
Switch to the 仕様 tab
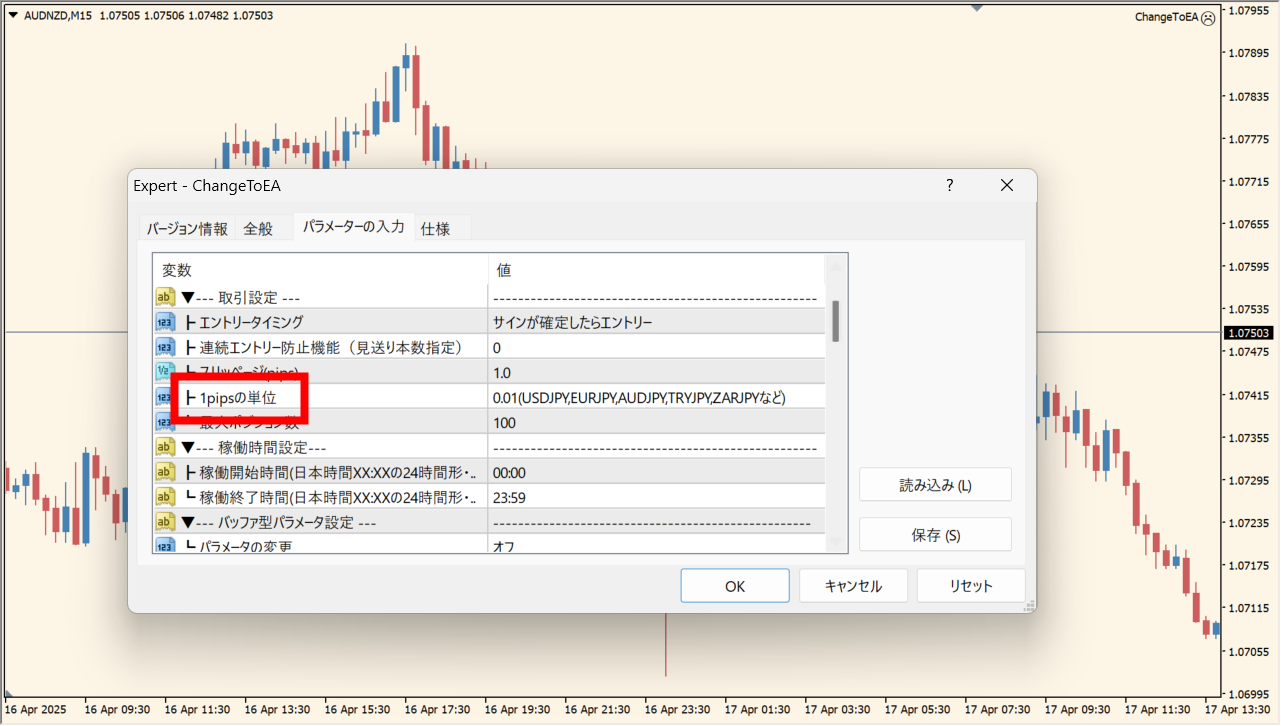[435, 229]
